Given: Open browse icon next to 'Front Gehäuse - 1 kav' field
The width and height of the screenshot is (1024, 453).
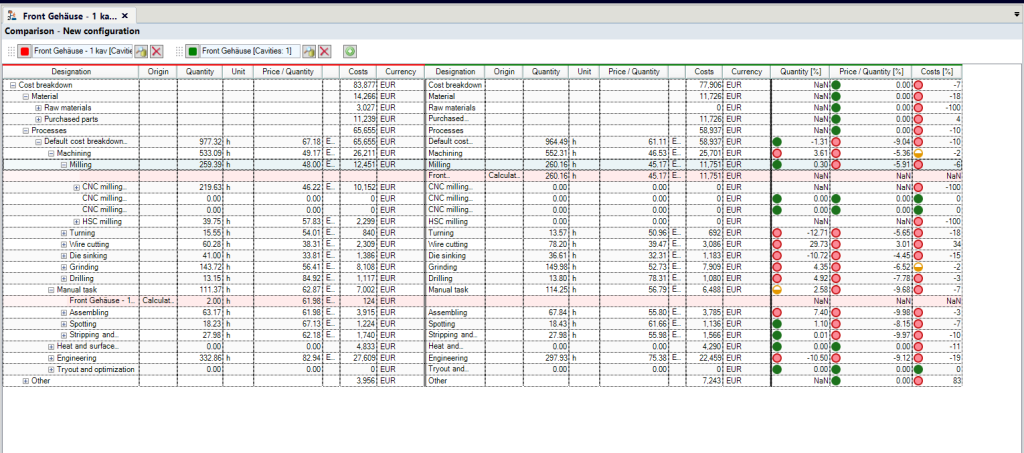Looking at the screenshot, I should click(141, 51).
